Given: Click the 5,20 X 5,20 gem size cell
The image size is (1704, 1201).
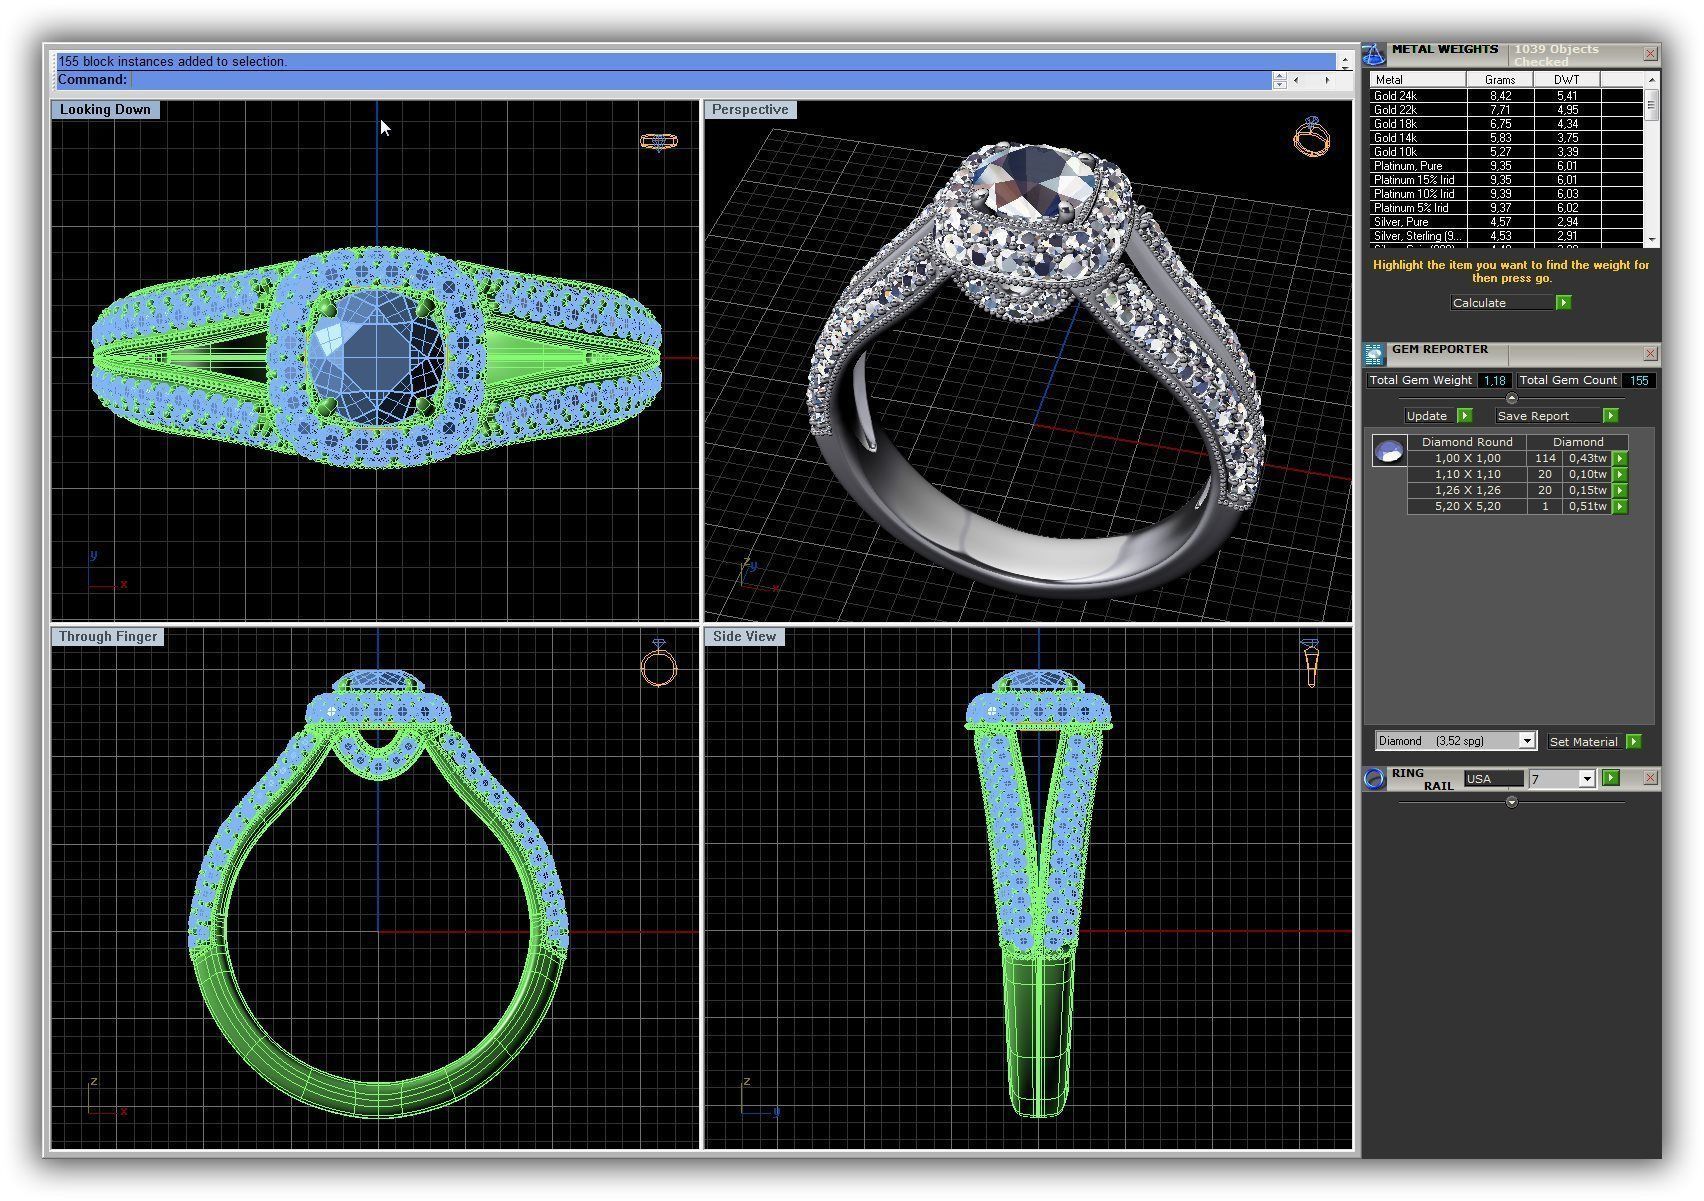Looking at the screenshot, I should click(x=1467, y=507).
